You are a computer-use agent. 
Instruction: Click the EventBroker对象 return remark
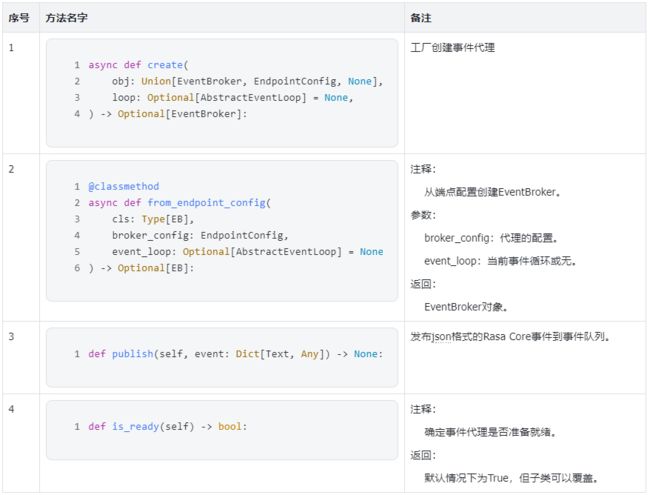coord(466,307)
